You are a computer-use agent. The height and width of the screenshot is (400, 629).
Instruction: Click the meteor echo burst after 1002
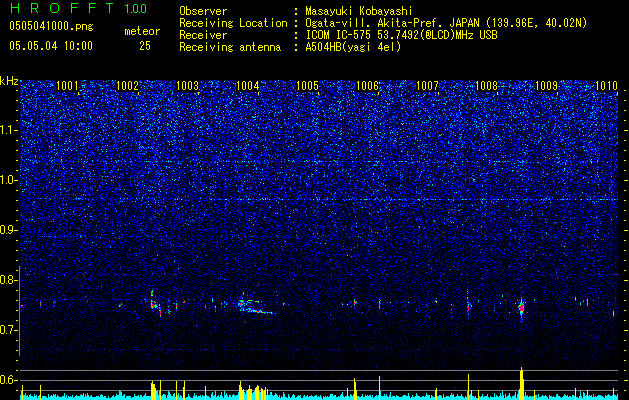154,304
